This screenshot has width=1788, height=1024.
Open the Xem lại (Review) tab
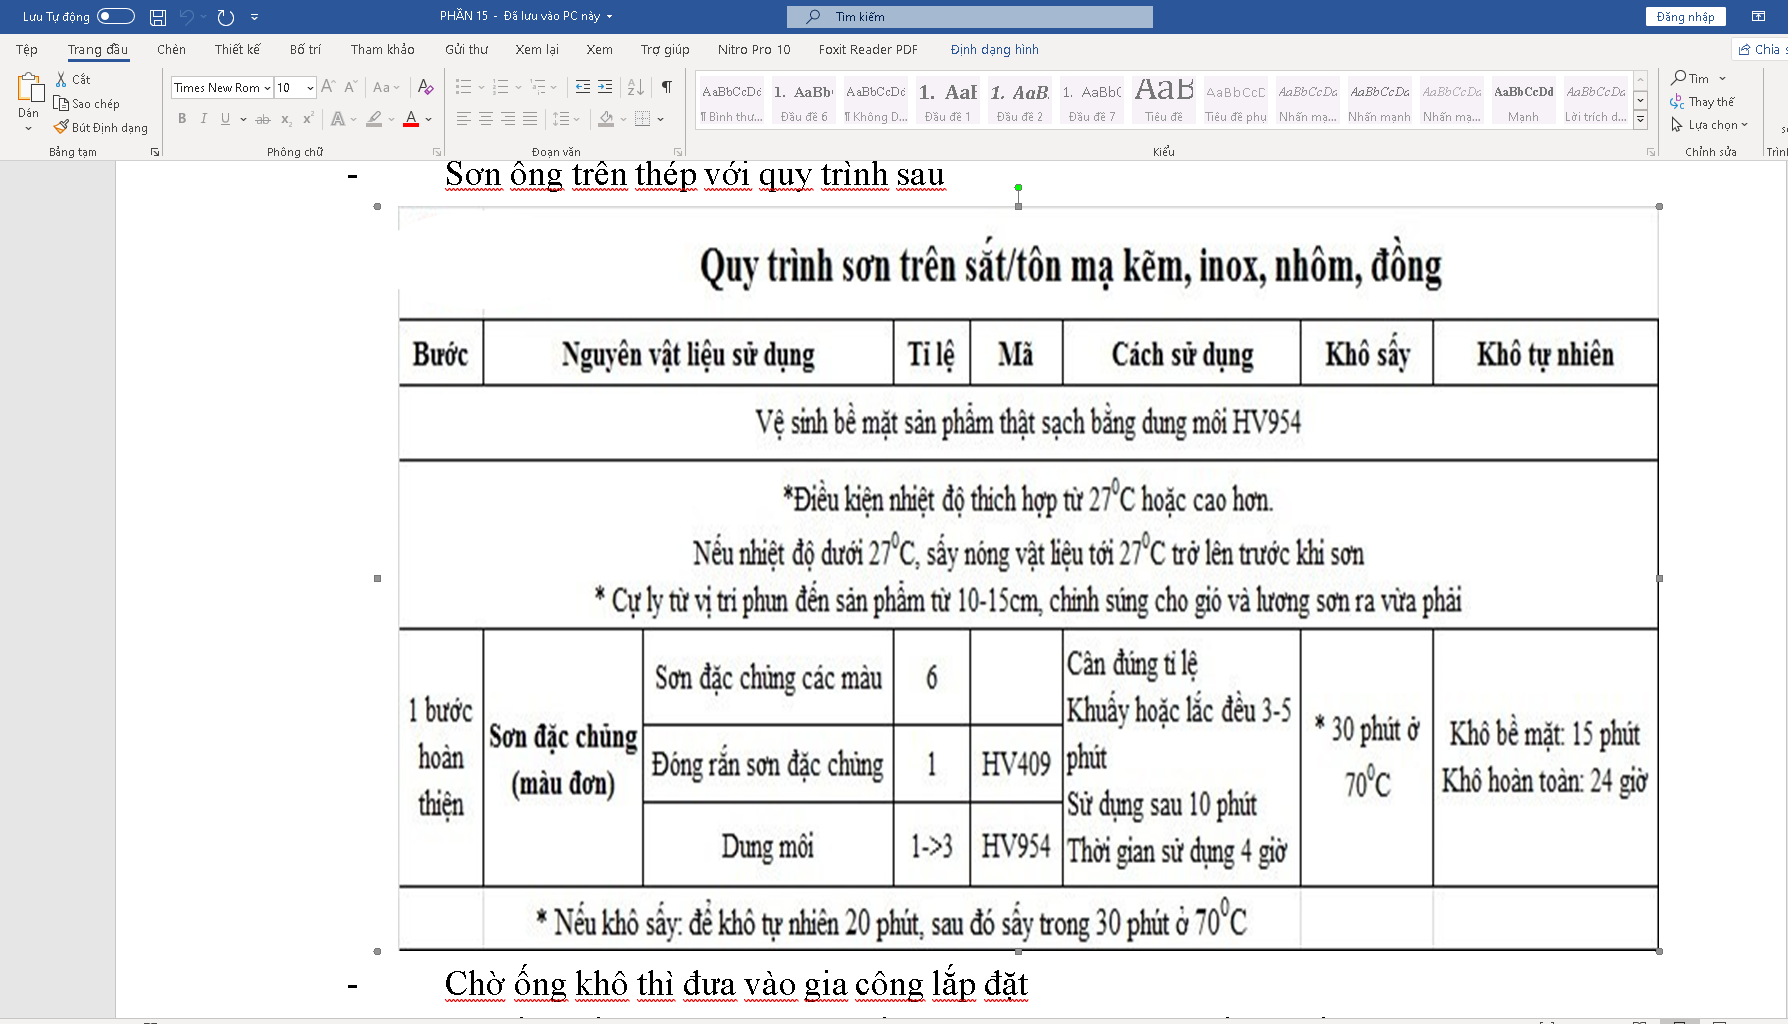[x=537, y=49]
